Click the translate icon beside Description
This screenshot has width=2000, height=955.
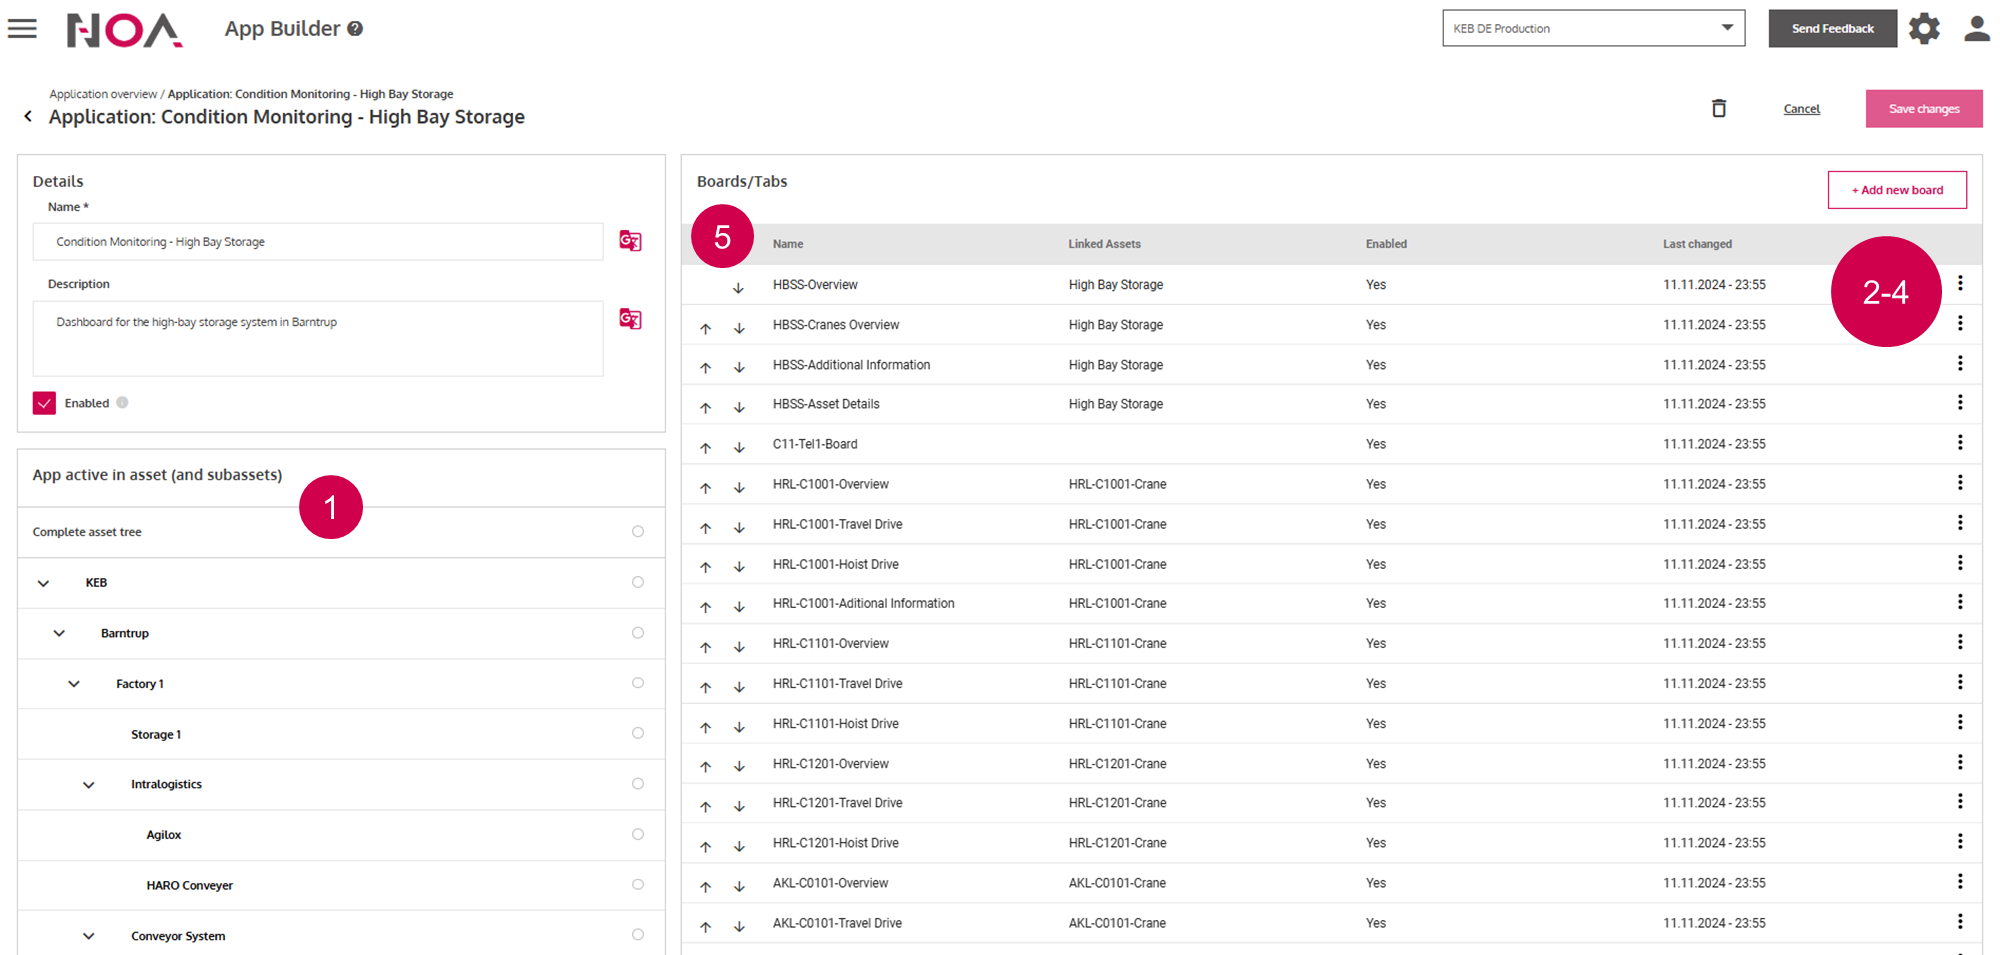pos(630,319)
